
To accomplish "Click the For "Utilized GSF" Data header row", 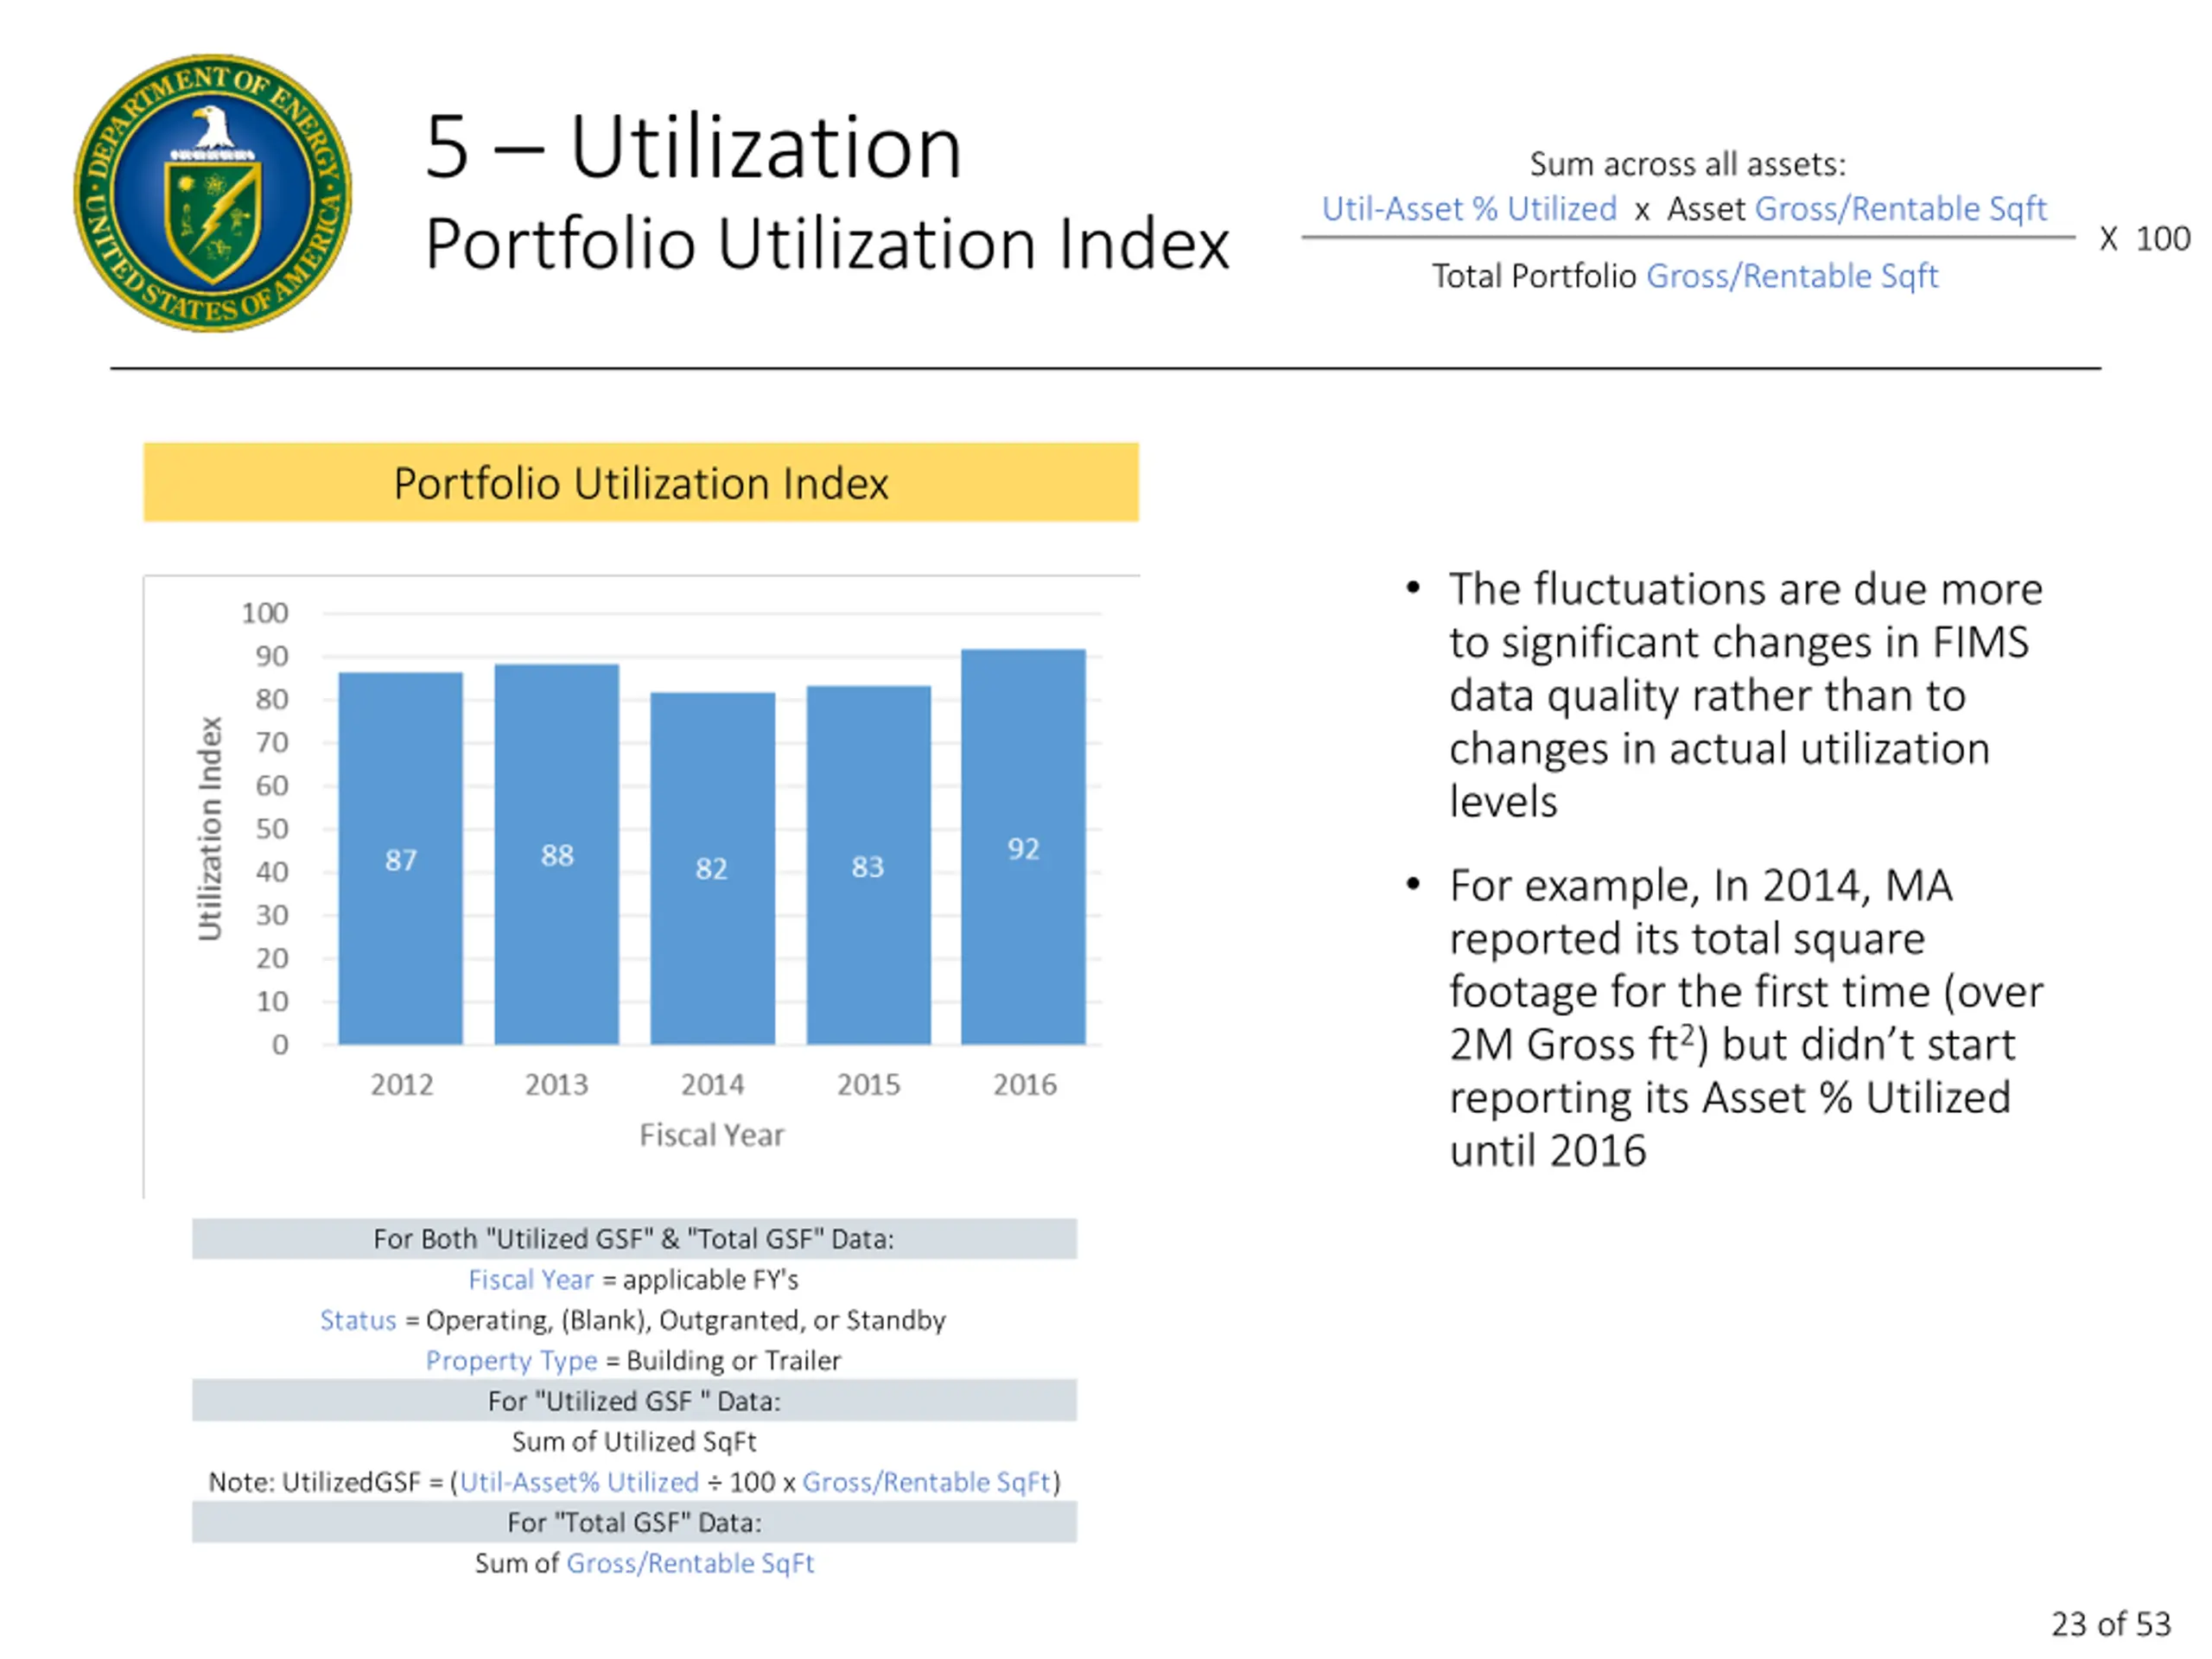I will pos(634,1400).
